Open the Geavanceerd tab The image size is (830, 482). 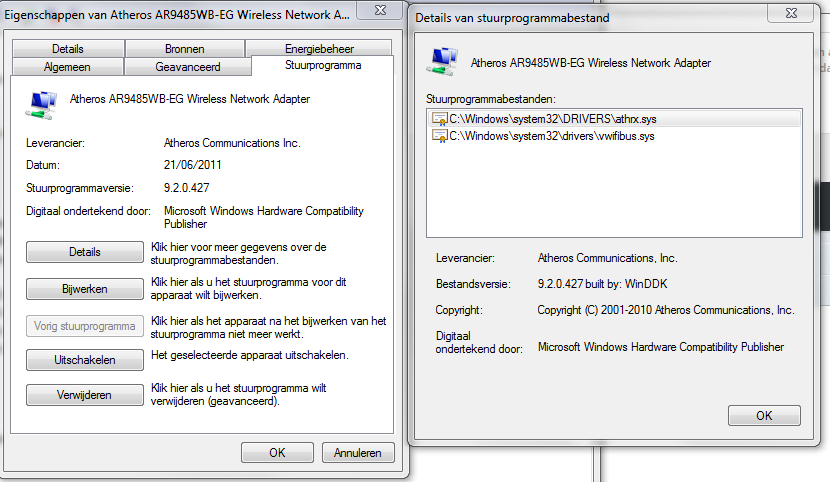pos(187,67)
